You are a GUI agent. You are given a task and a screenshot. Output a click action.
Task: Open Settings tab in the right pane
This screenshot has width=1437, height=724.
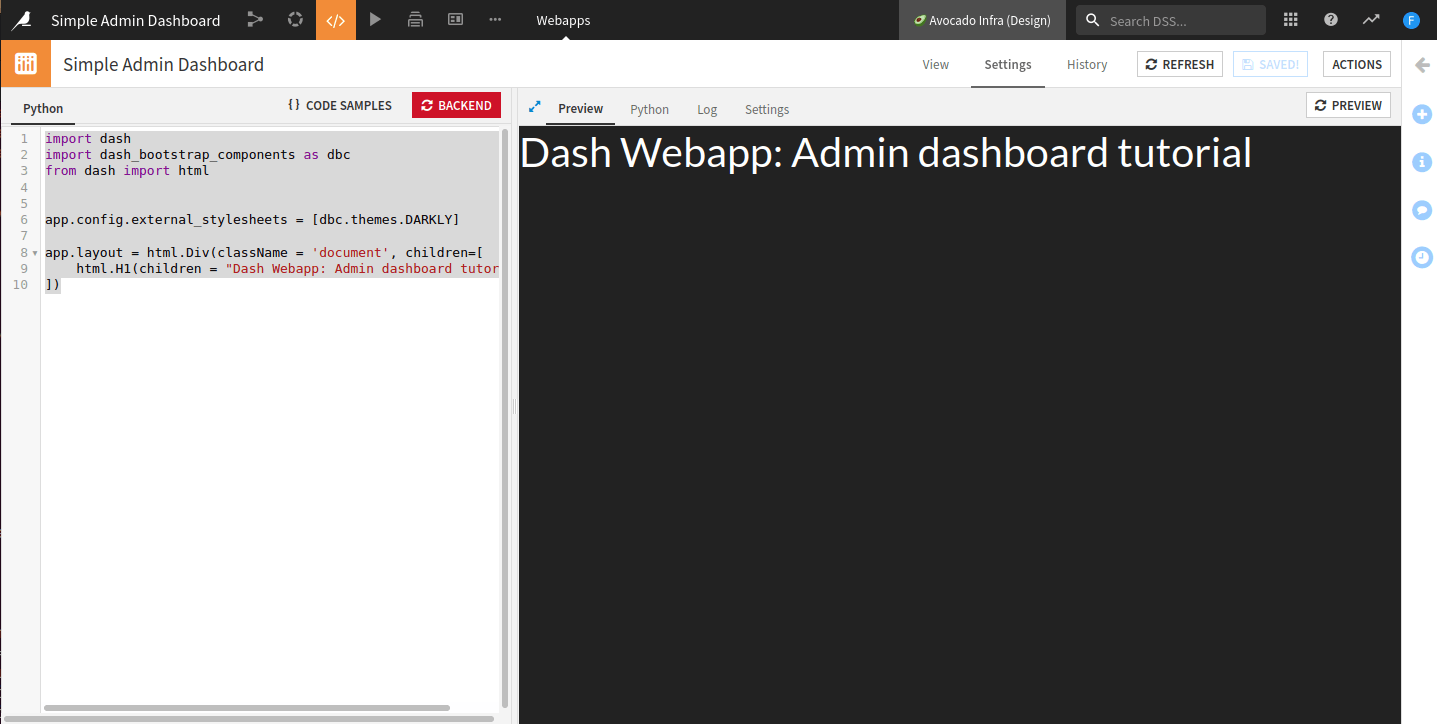767,109
